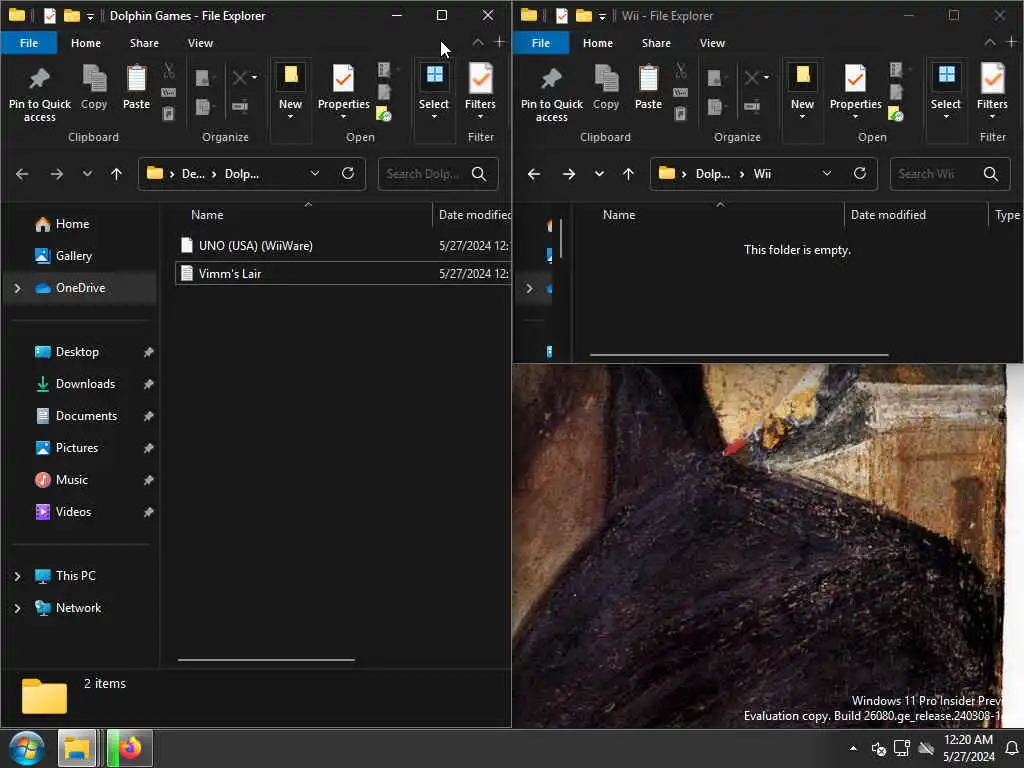
Task: Click Paste in Dolphin Games ribbon
Action: tap(136, 88)
